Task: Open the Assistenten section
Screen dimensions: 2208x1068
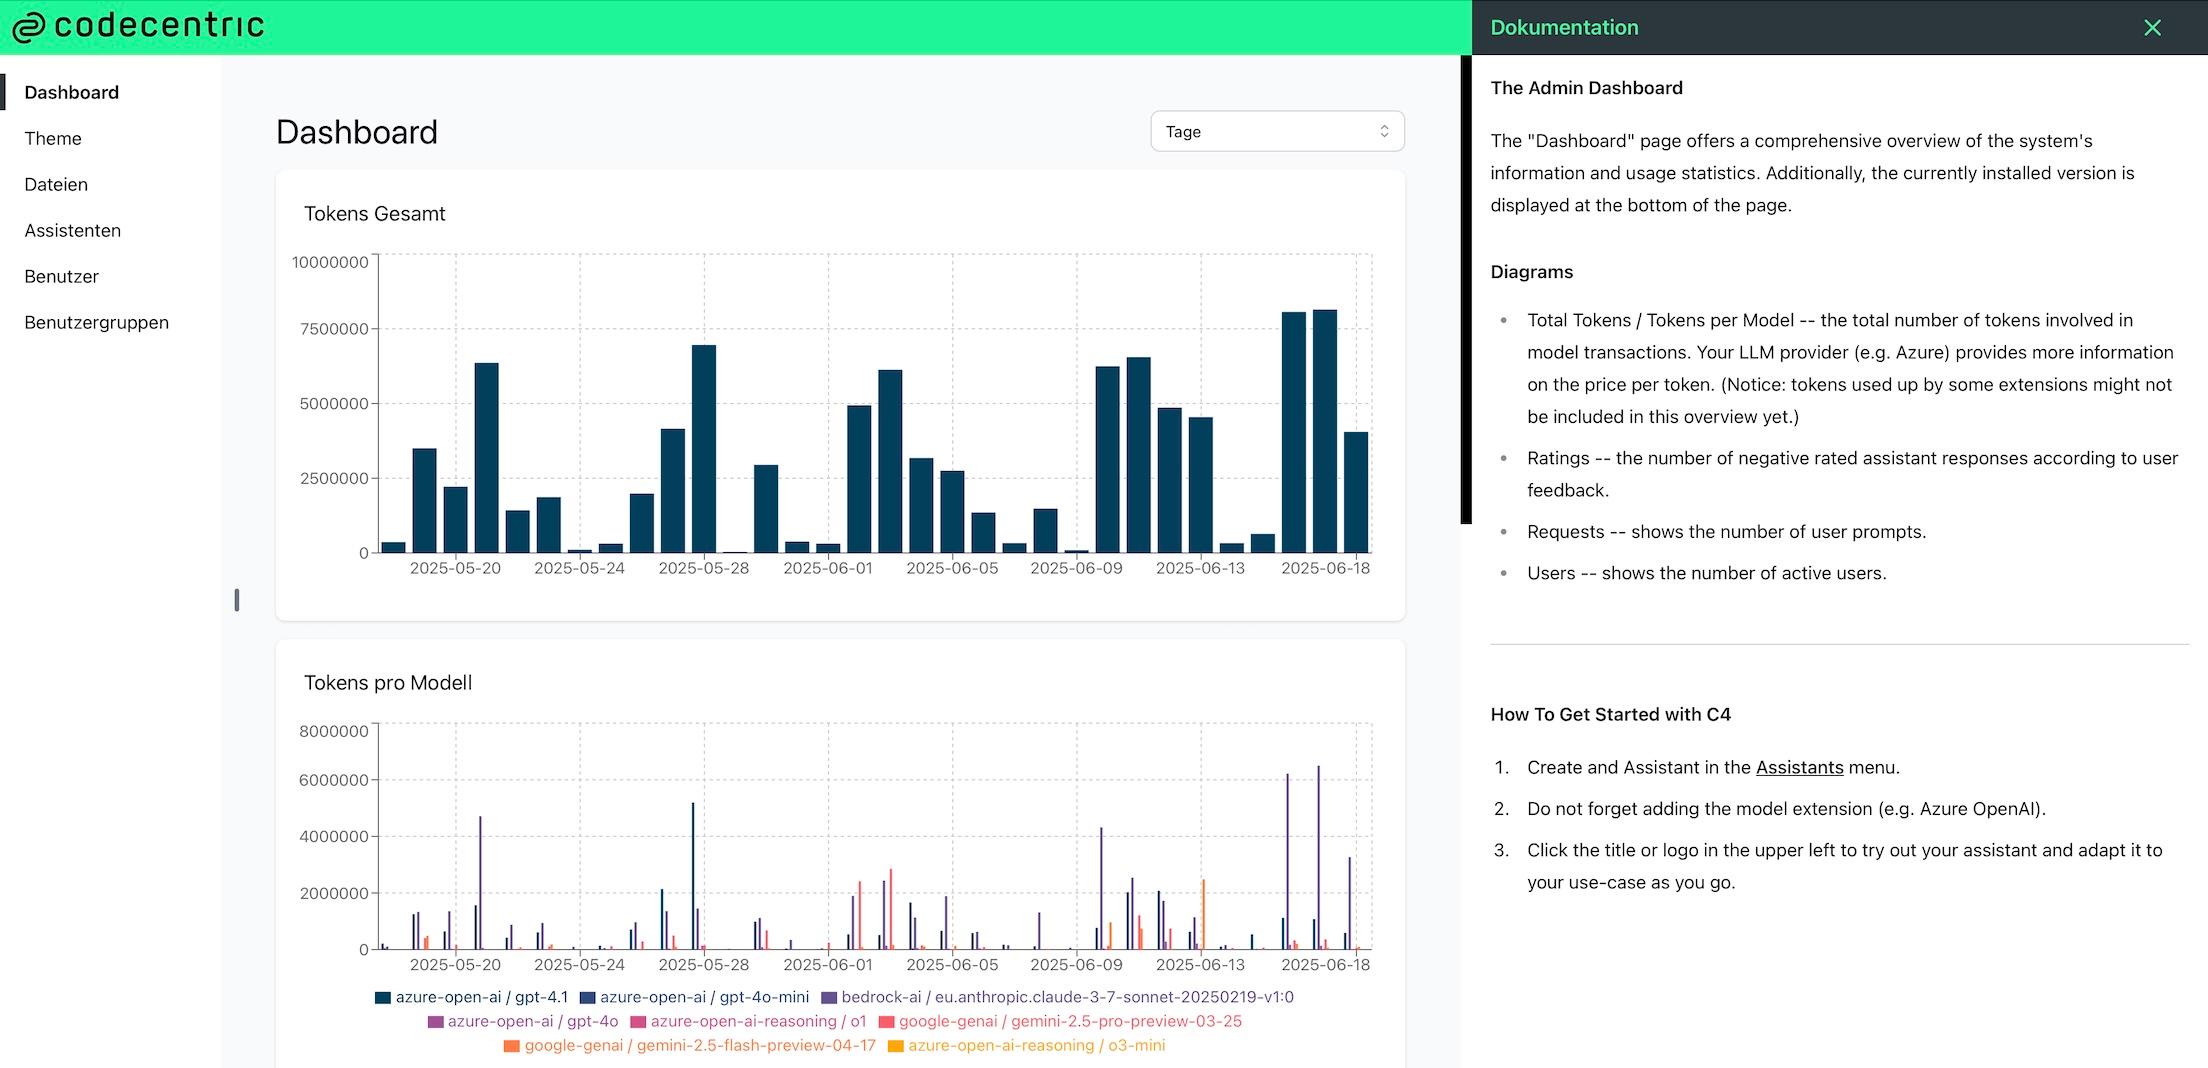Action: (72, 230)
